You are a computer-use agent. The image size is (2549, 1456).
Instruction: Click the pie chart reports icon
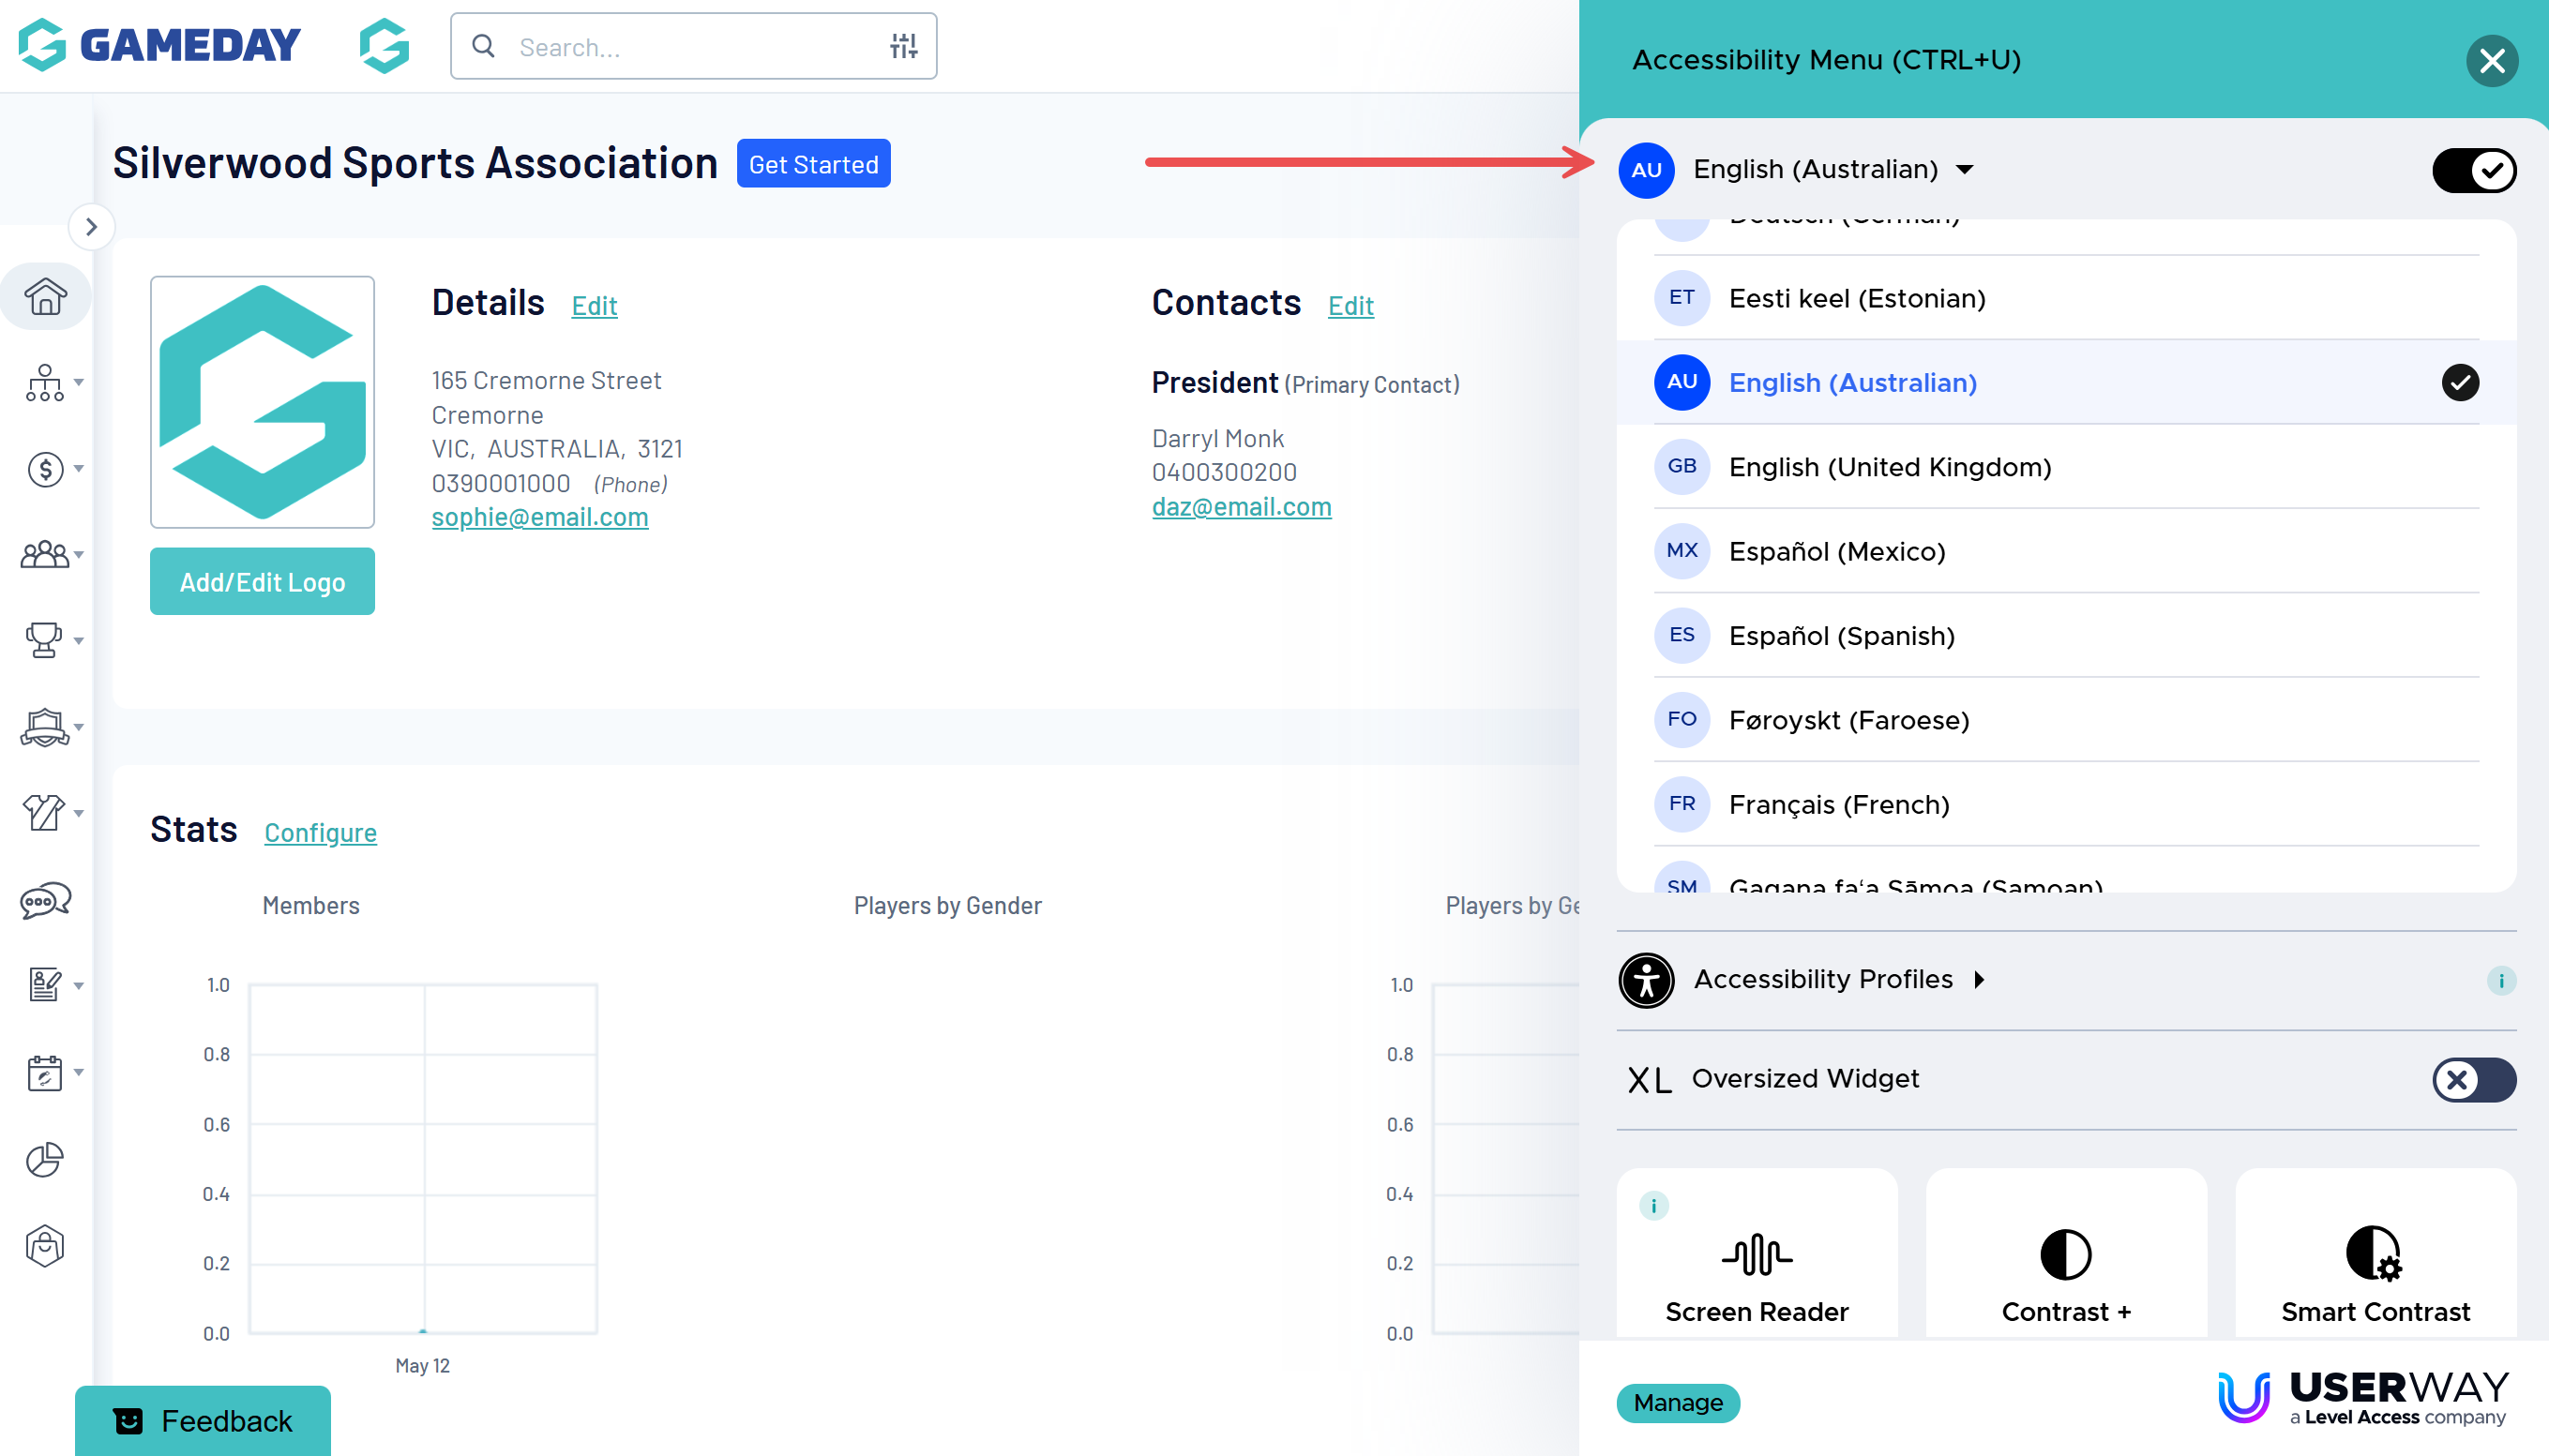(45, 1160)
